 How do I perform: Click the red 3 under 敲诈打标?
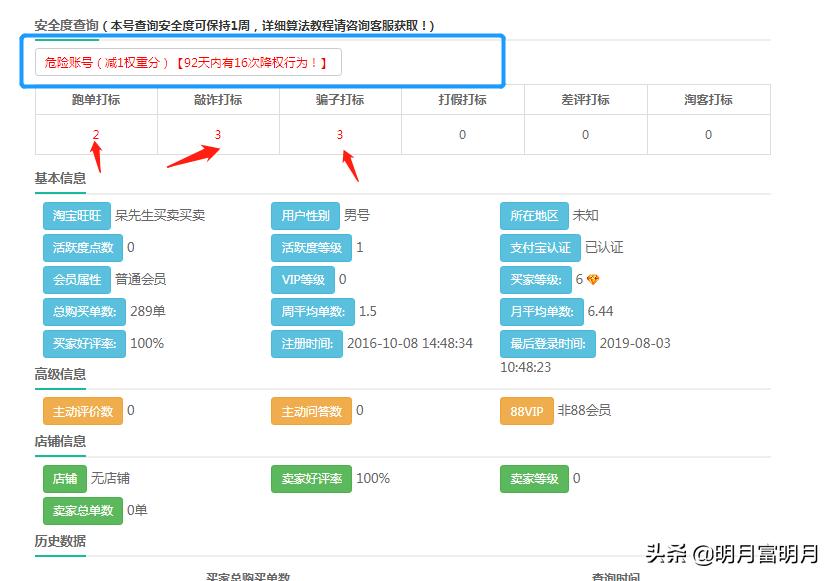click(x=217, y=132)
